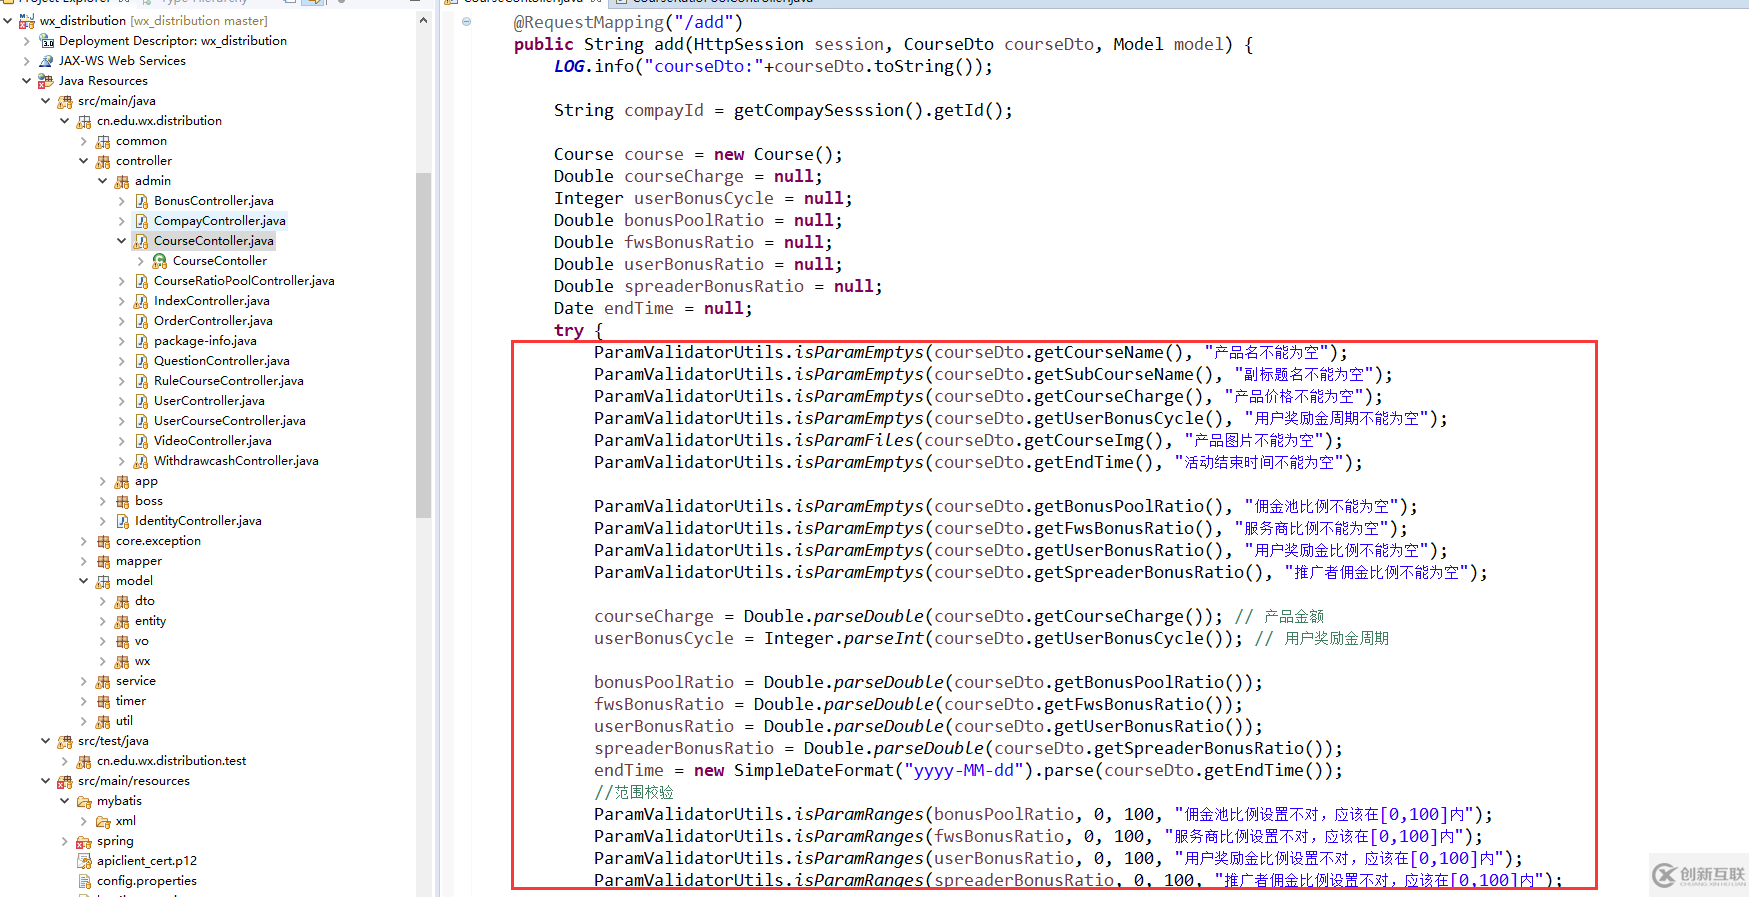Viewport: 1749px width, 897px height.
Task: Click the green CourseContoller class icon
Action: pyautogui.click(x=160, y=261)
